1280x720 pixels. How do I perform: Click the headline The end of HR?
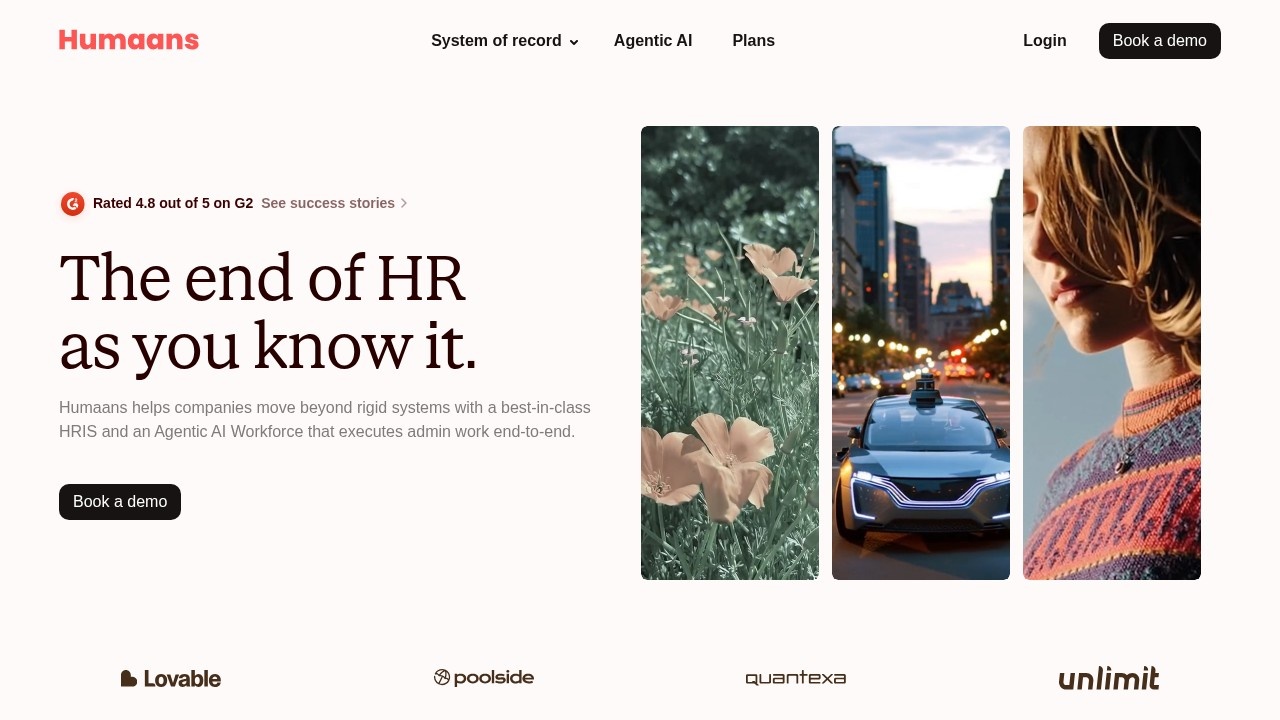point(262,278)
